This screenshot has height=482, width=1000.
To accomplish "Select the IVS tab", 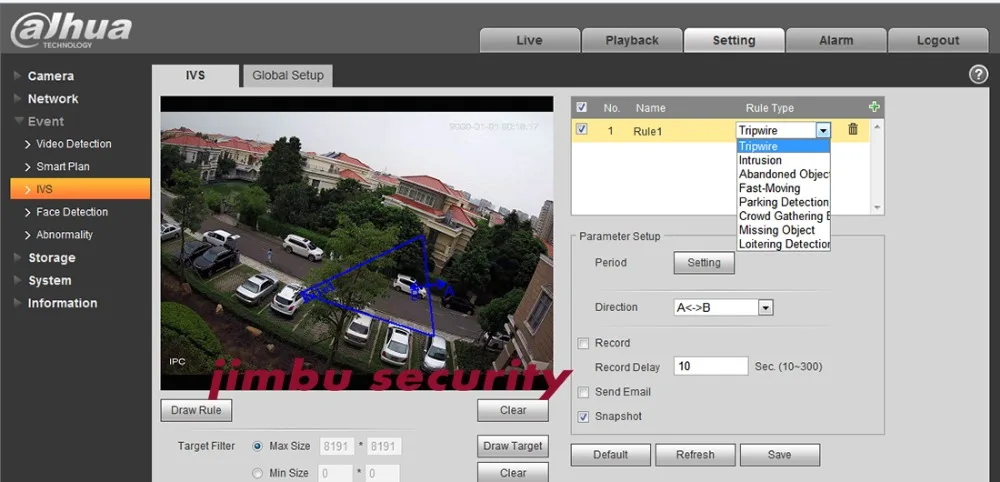I will [x=195, y=75].
